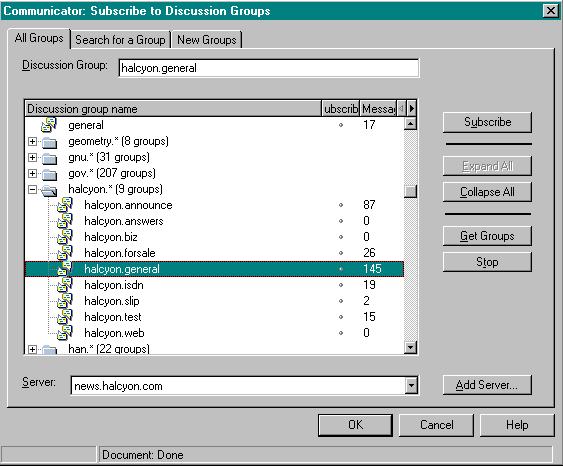Open Help for this dialog
The height and width of the screenshot is (466, 563).
(517, 425)
